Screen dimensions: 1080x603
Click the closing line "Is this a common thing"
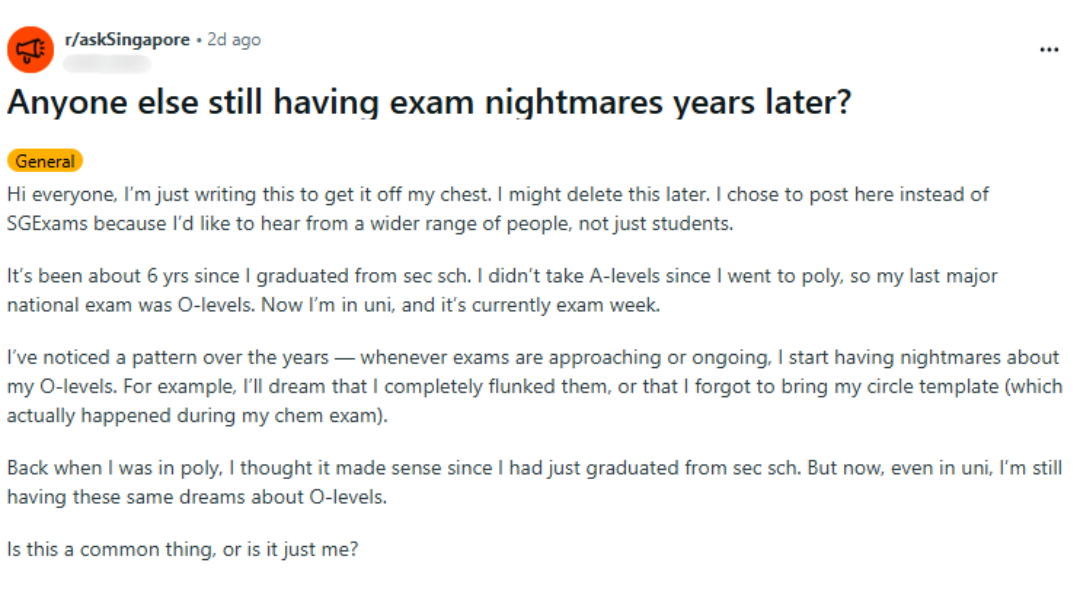[182, 549]
